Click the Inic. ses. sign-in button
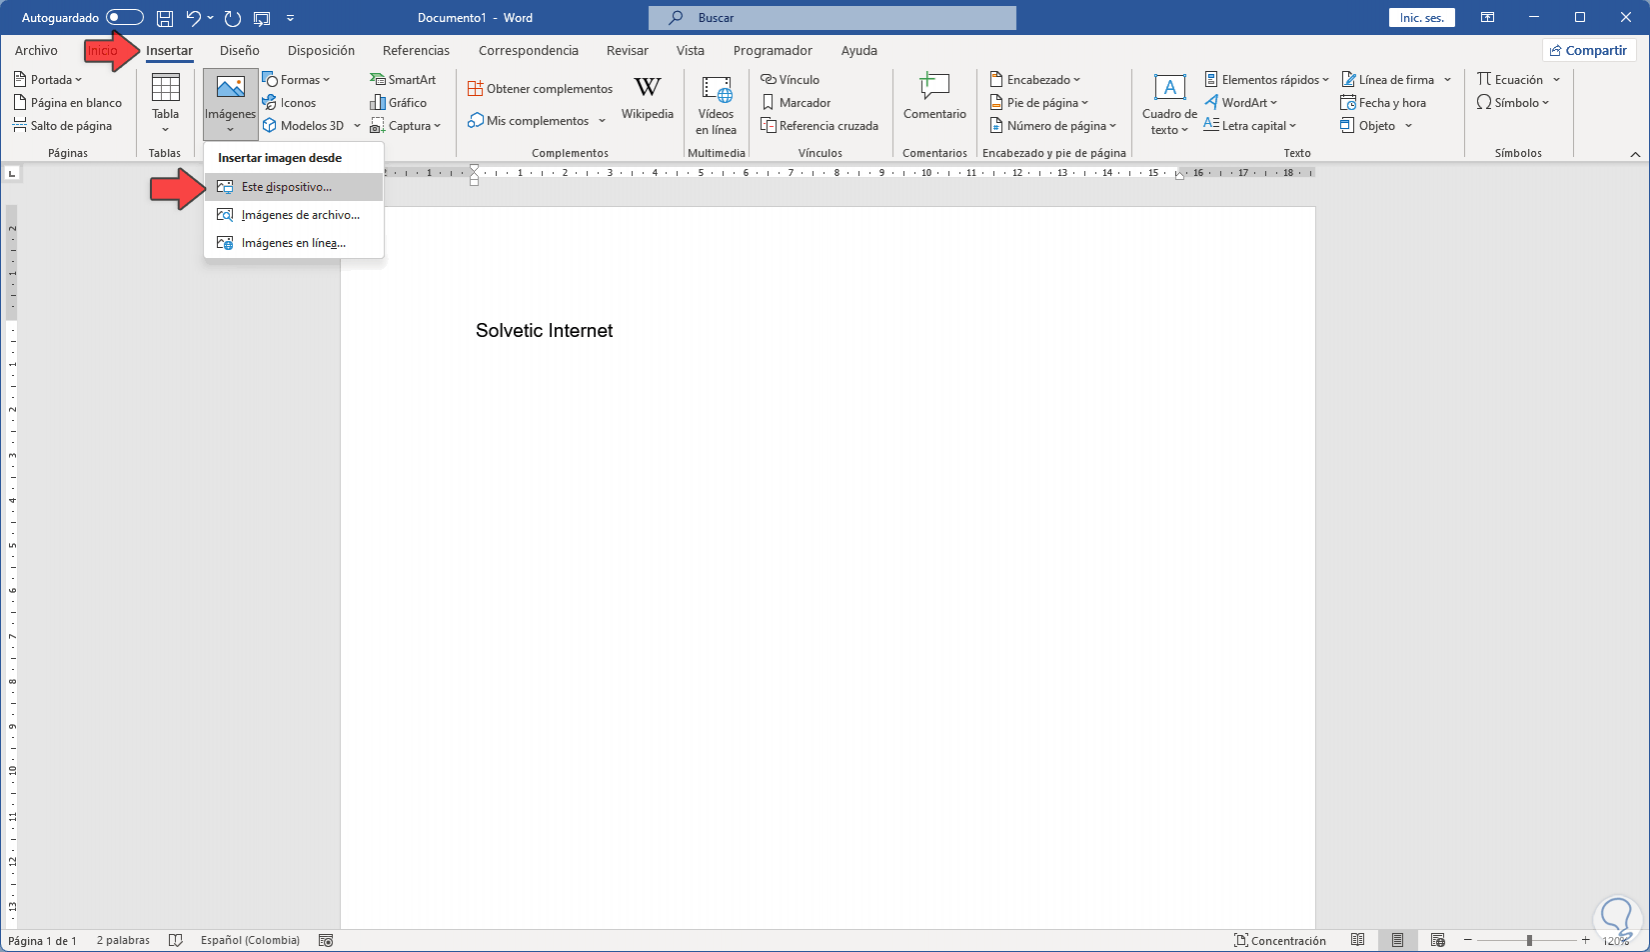The width and height of the screenshot is (1650, 952). pyautogui.click(x=1422, y=18)
